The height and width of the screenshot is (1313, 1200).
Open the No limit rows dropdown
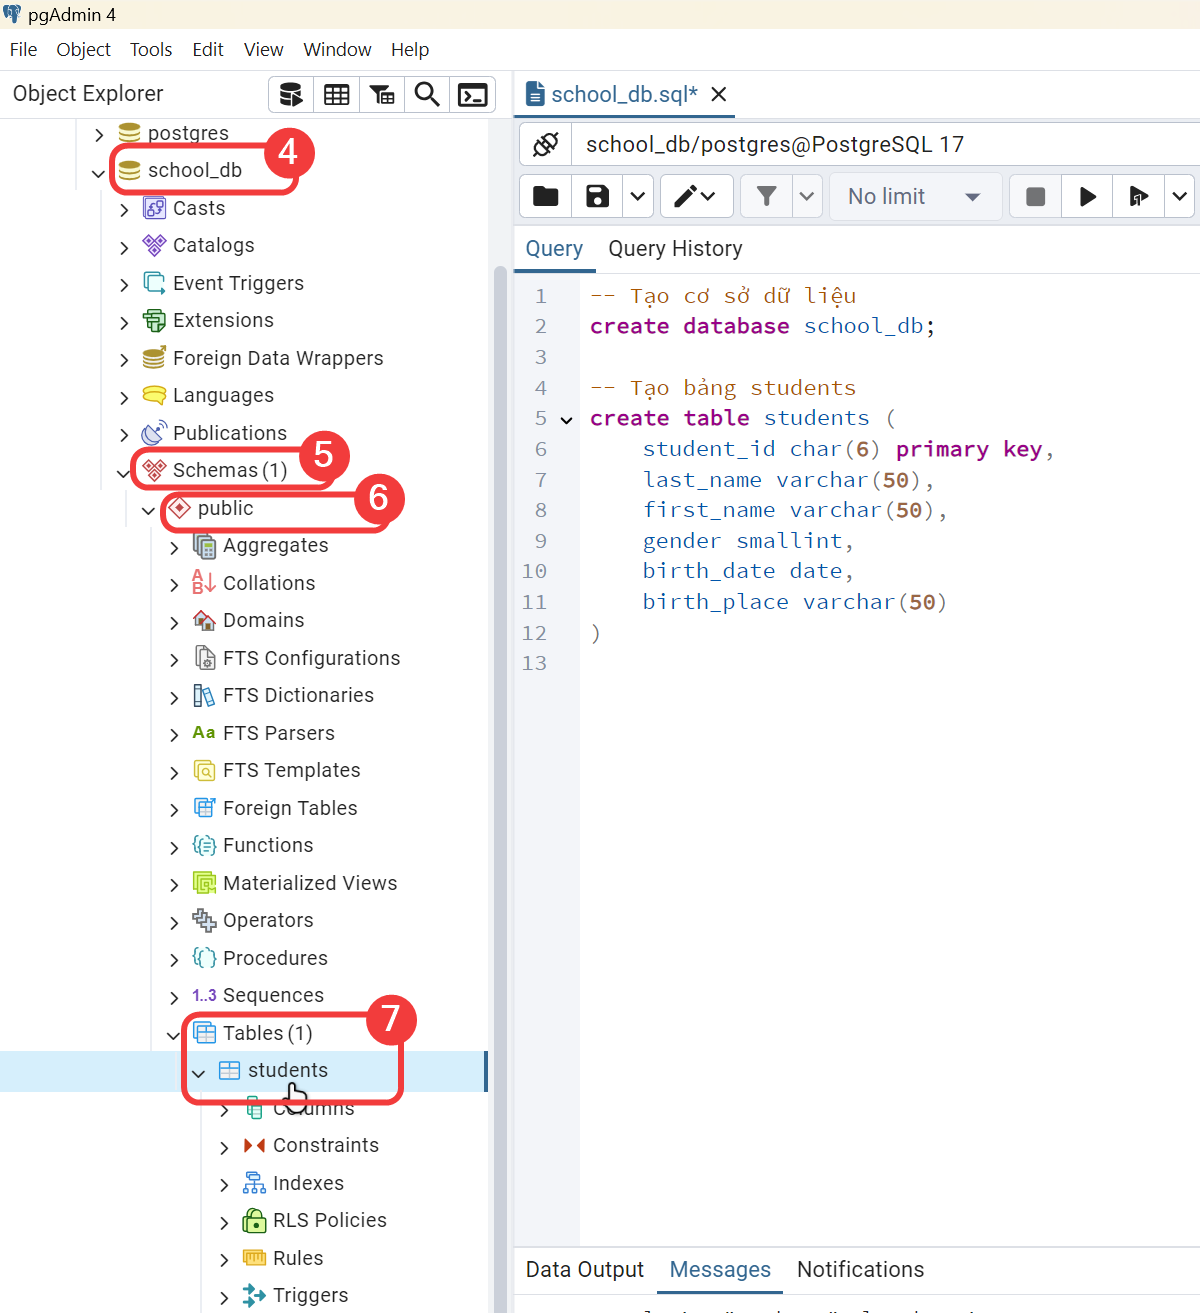click(914, 197)
